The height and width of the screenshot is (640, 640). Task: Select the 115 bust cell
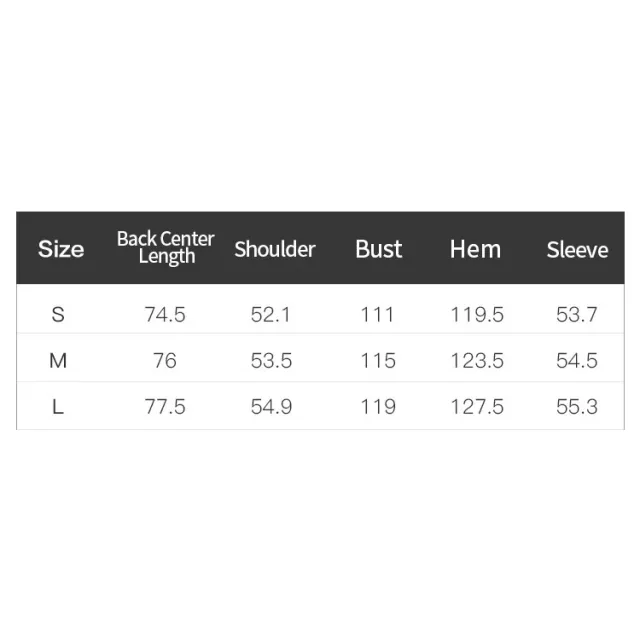pyautogui.click(x=378, y=360)
